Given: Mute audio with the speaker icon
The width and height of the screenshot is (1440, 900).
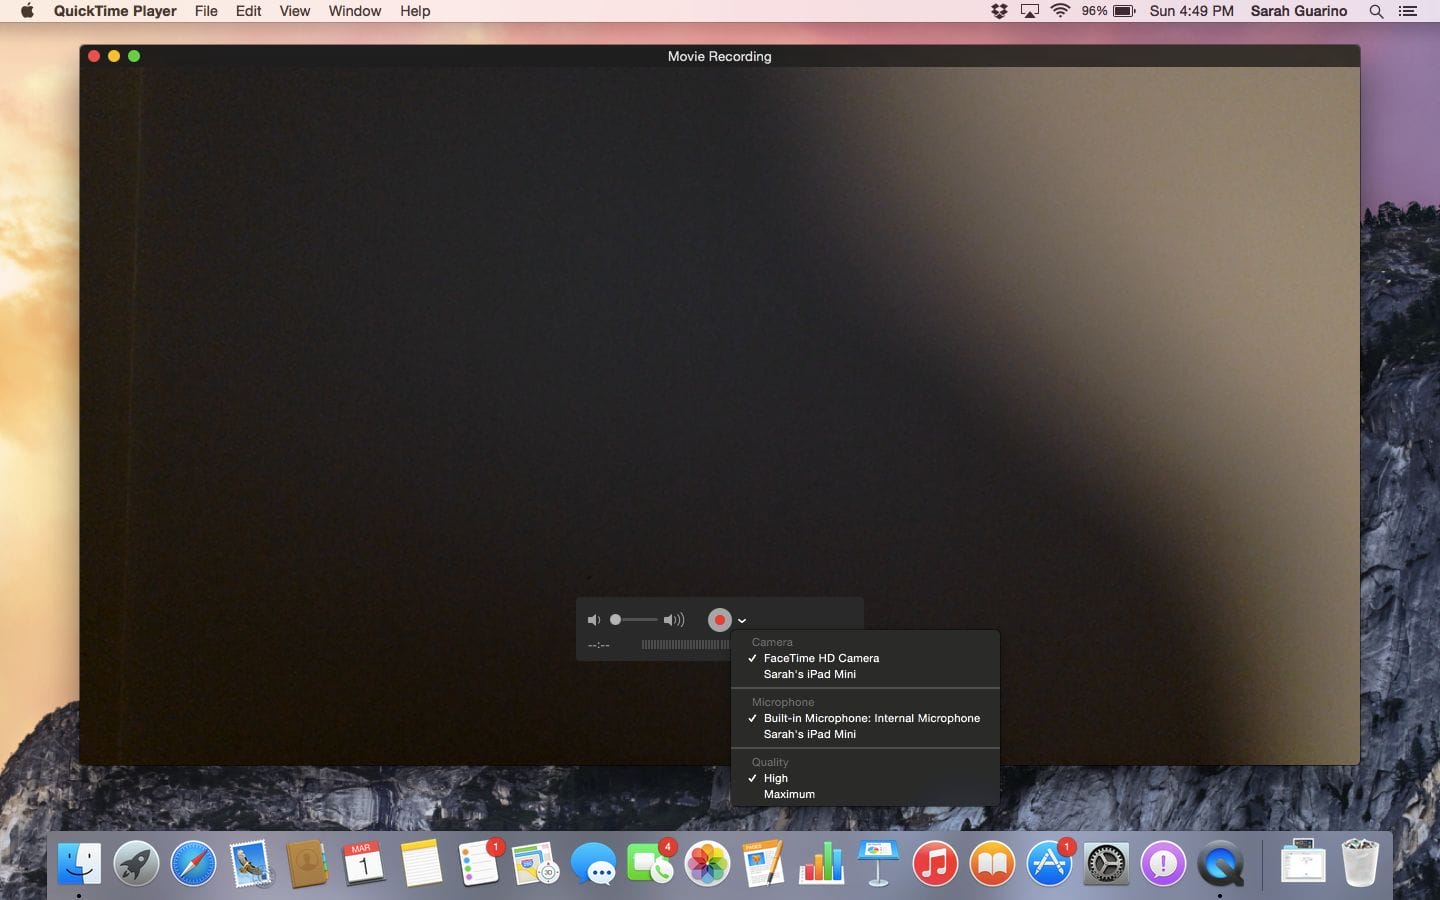Looking at the screenshot, I should [x=594, y=620].
